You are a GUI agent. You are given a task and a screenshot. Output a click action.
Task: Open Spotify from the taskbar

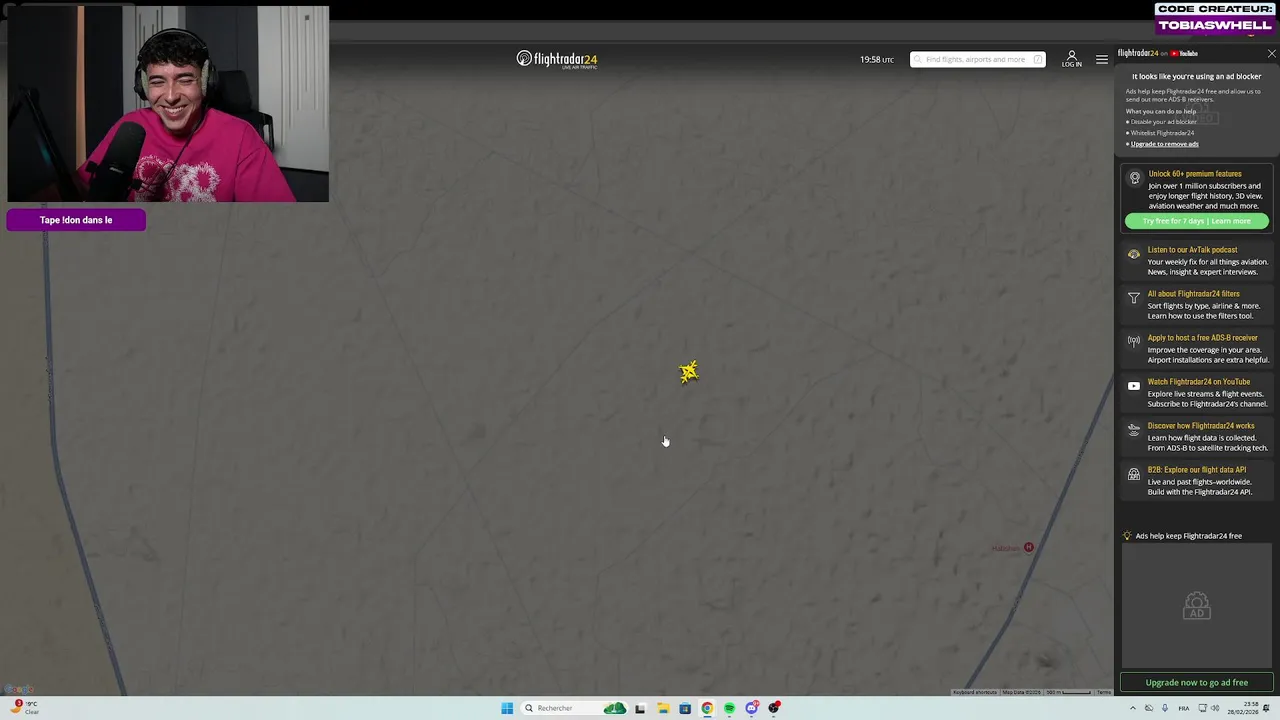point(729,708)
